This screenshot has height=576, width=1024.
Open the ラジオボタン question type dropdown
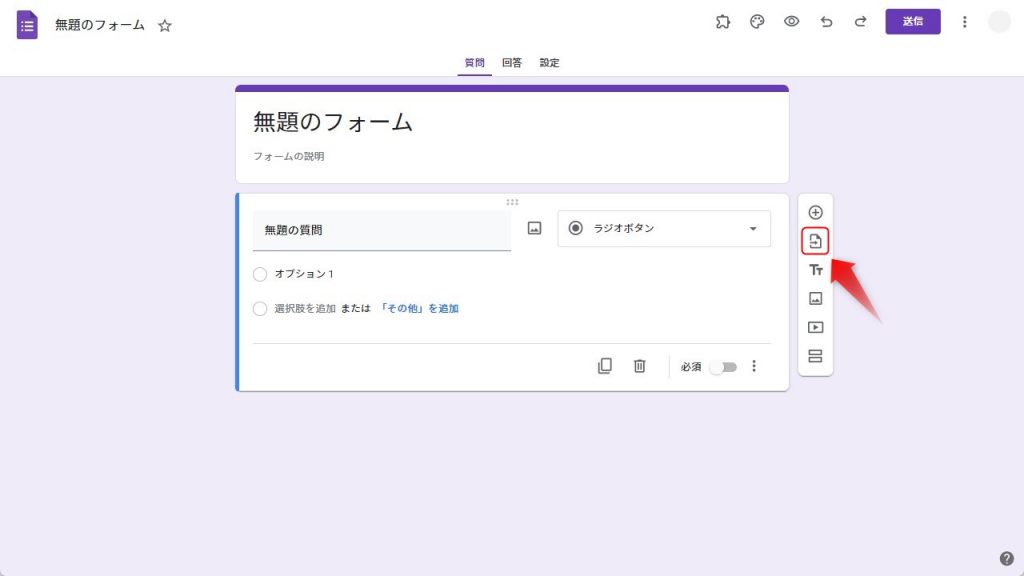coord(664,229)
